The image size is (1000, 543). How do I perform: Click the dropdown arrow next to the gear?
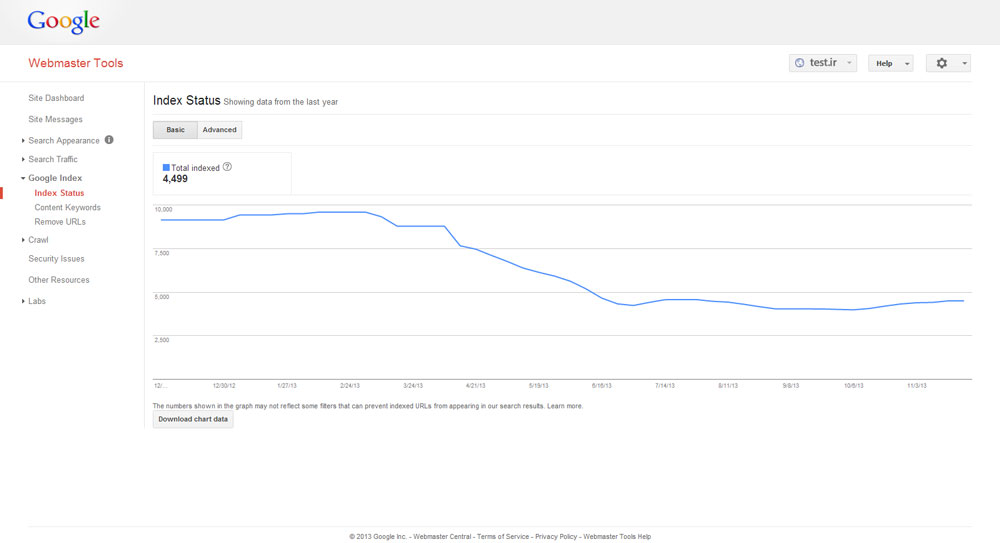pos(964,63)
